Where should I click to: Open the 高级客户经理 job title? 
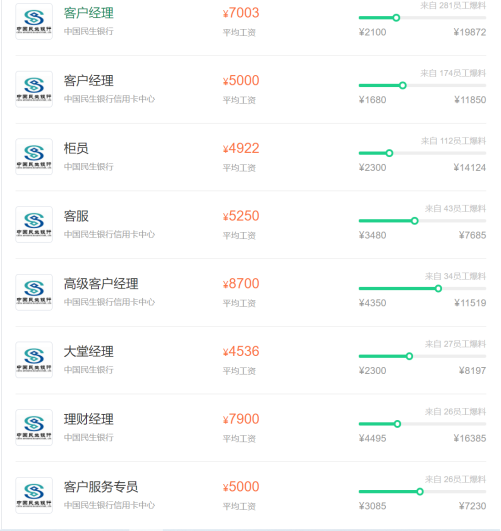point(101,284)
